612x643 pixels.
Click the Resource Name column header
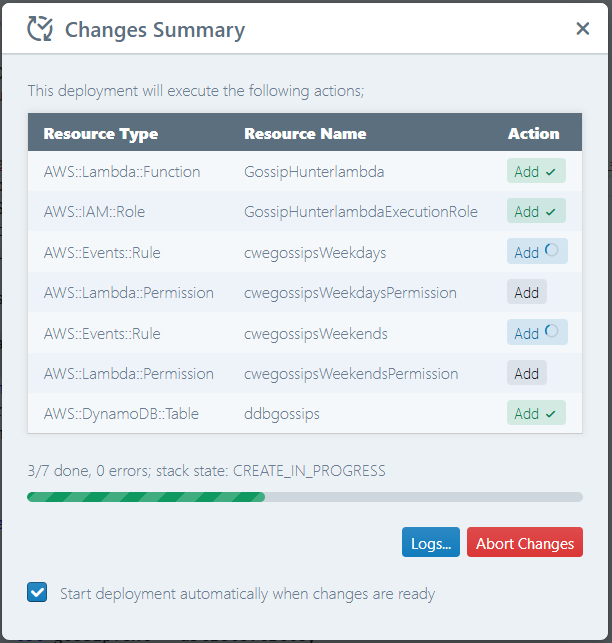[x=305, y=133]
